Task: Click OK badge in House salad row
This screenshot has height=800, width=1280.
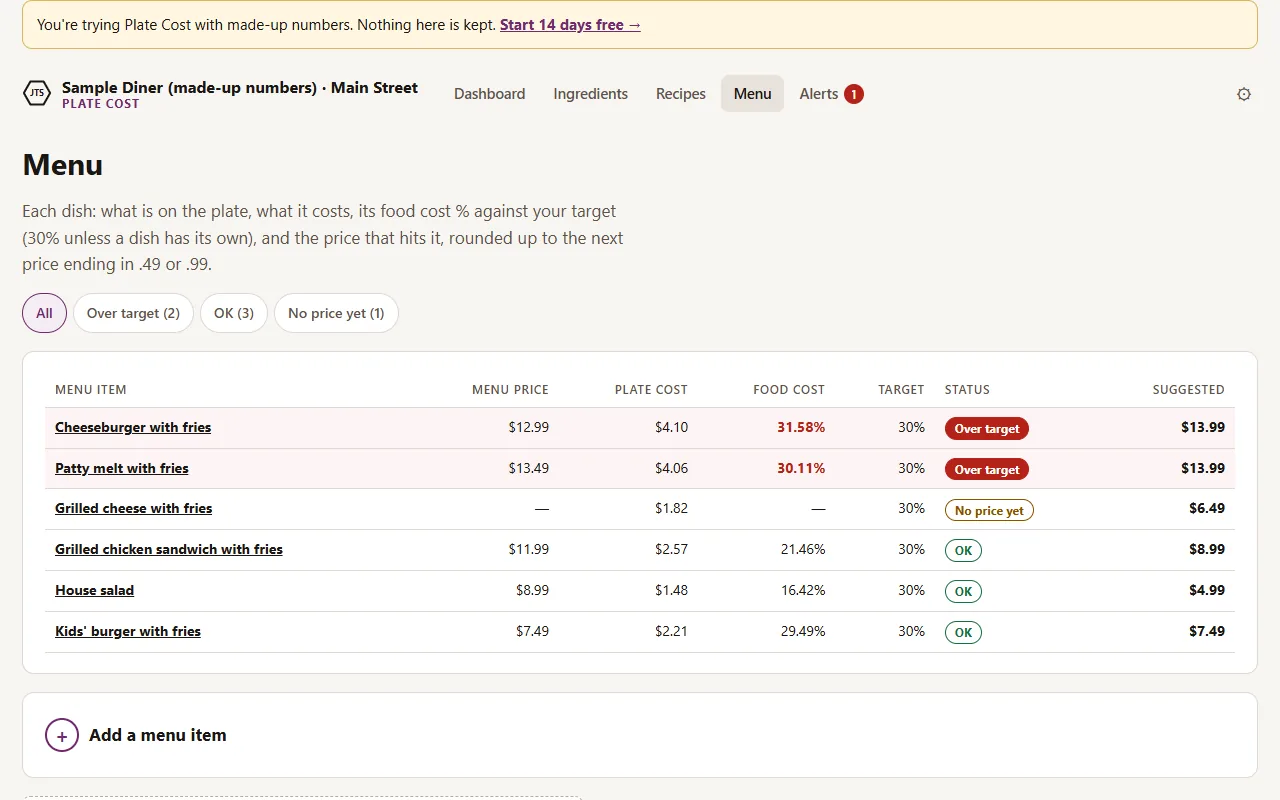Action: (x=963, y=592)
